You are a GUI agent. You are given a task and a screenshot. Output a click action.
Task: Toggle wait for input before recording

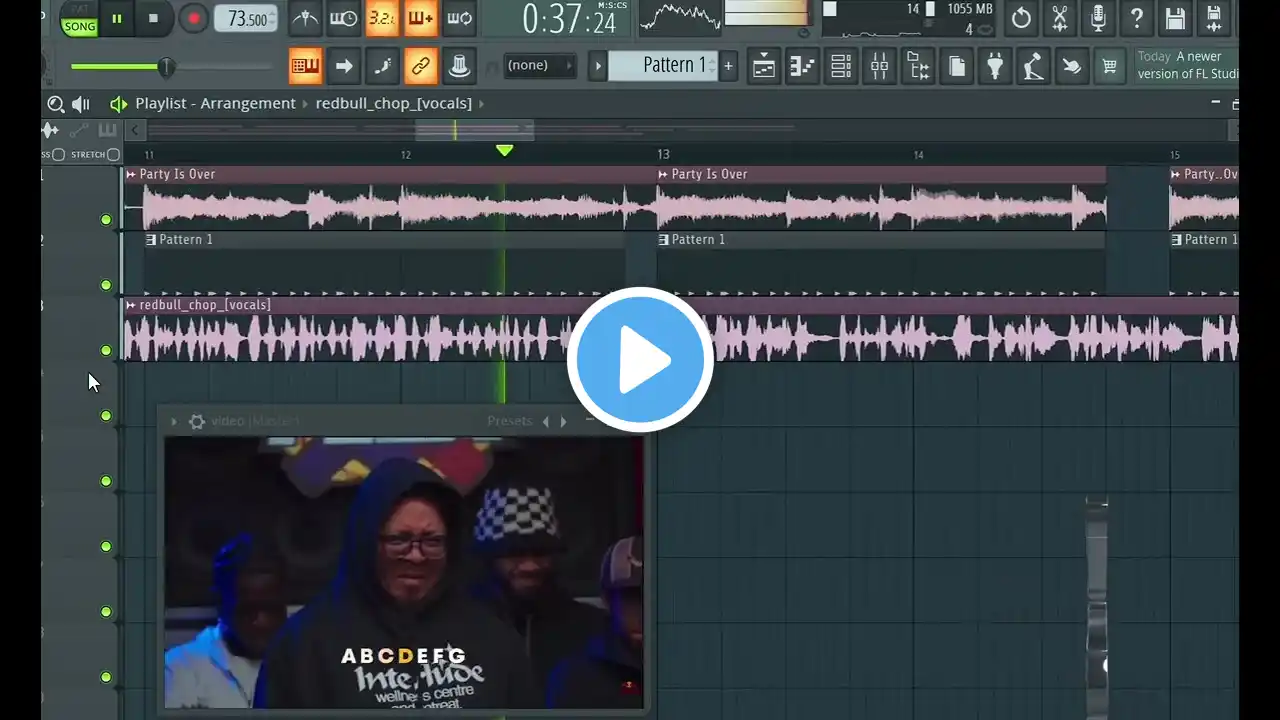point(343,18)
